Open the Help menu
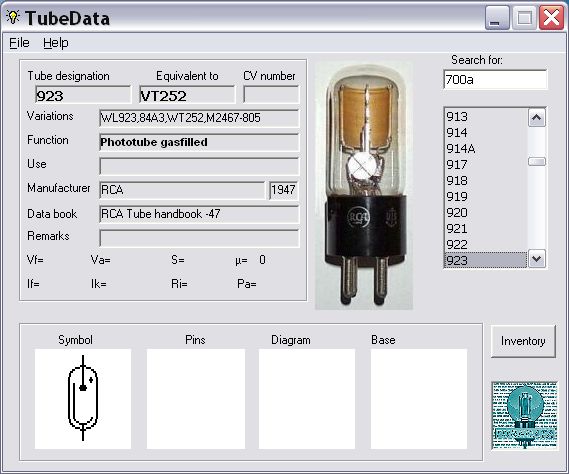 click(x=56, y=43)
